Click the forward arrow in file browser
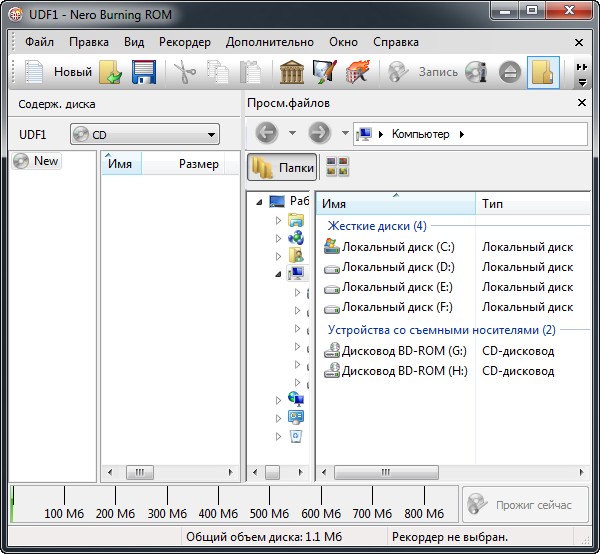 [x=319, y=133]
